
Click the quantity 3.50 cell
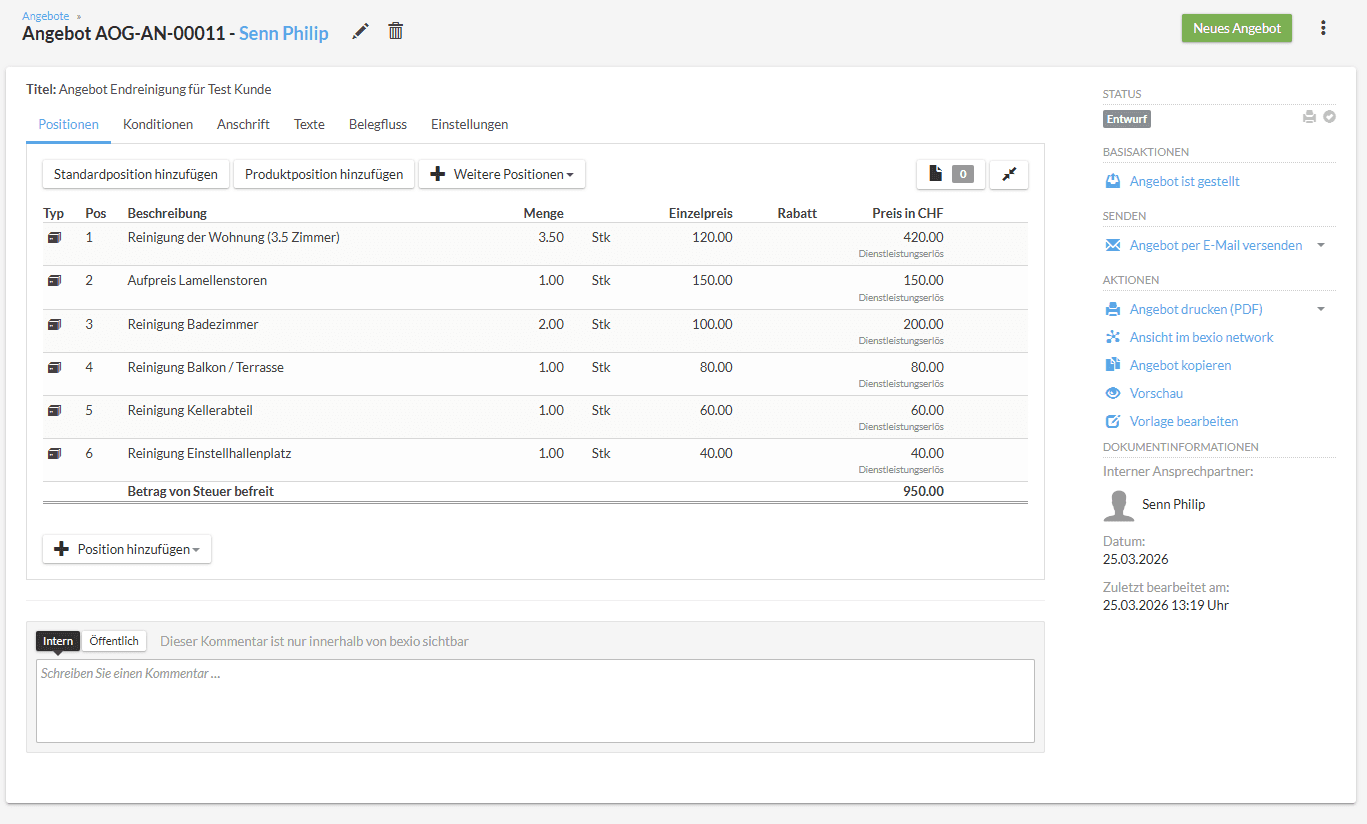(x=551, y=238)
